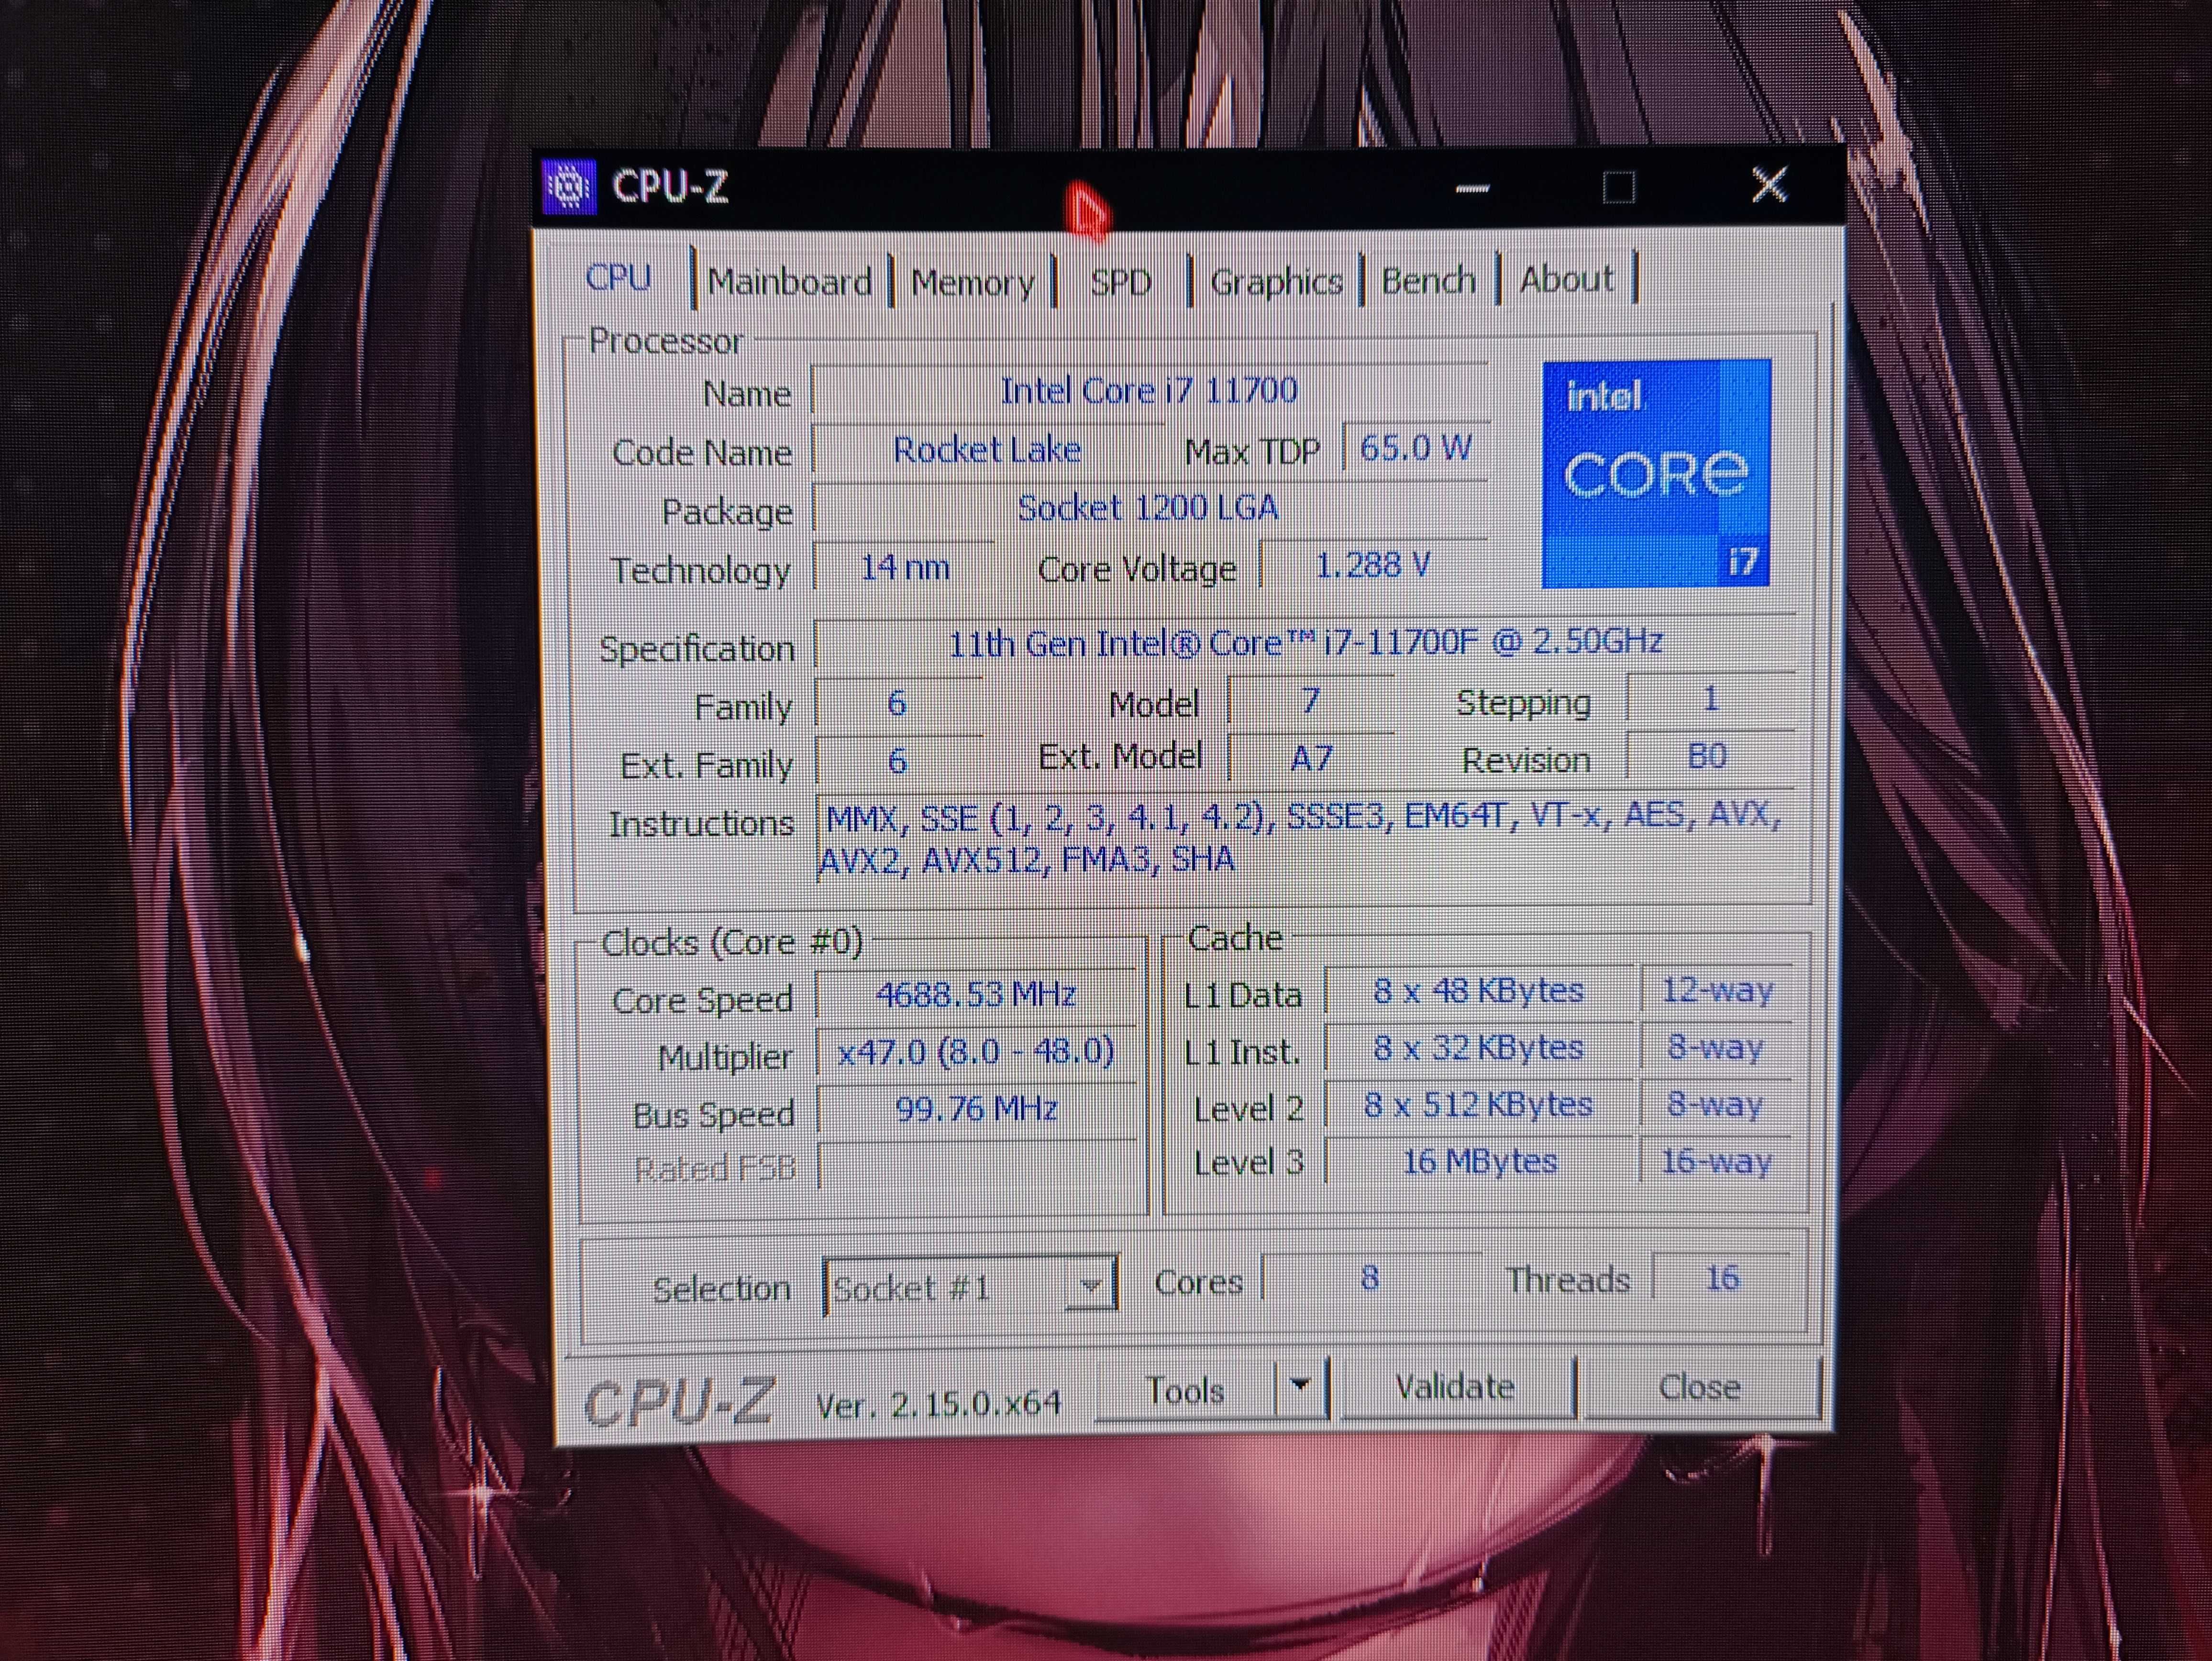Switch to the Mainboard tab
The height and width of the screenshot is (1661, 2212).
[789, 282]
